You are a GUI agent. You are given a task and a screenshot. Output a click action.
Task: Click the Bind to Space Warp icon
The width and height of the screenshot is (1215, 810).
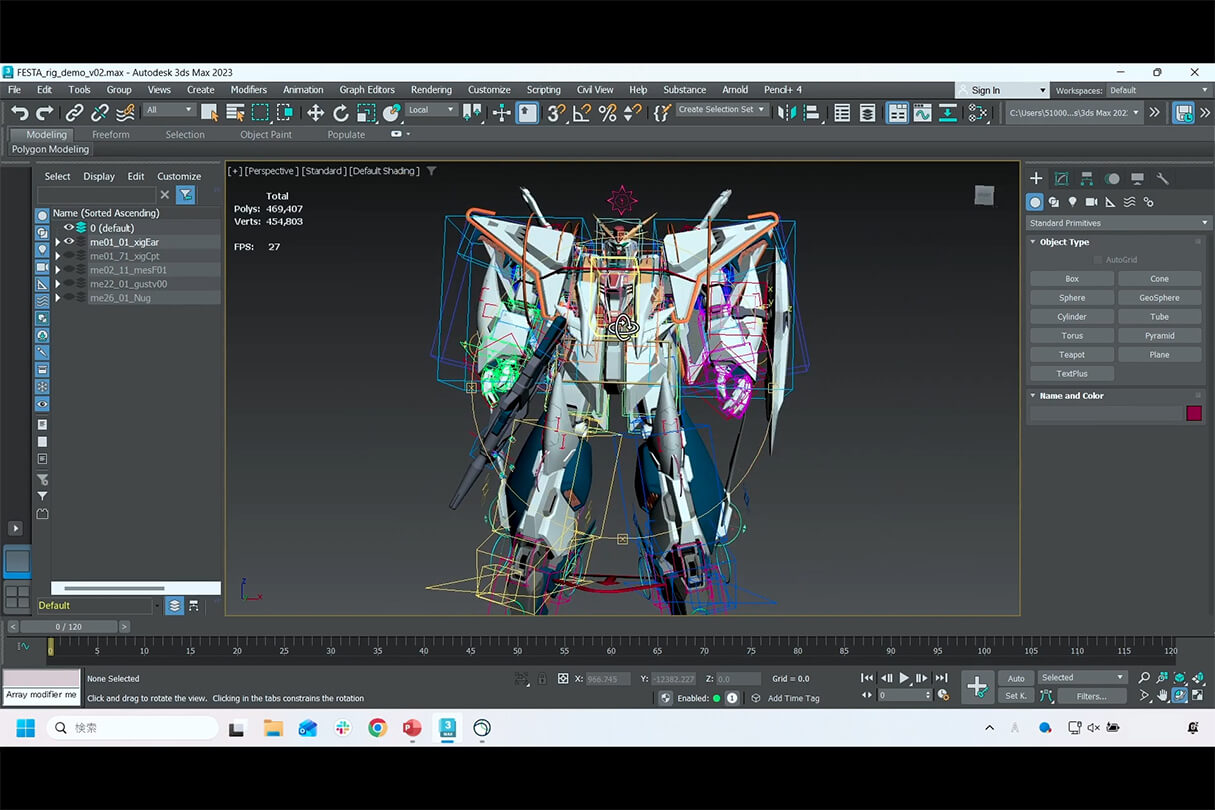(x=125, y=113)
